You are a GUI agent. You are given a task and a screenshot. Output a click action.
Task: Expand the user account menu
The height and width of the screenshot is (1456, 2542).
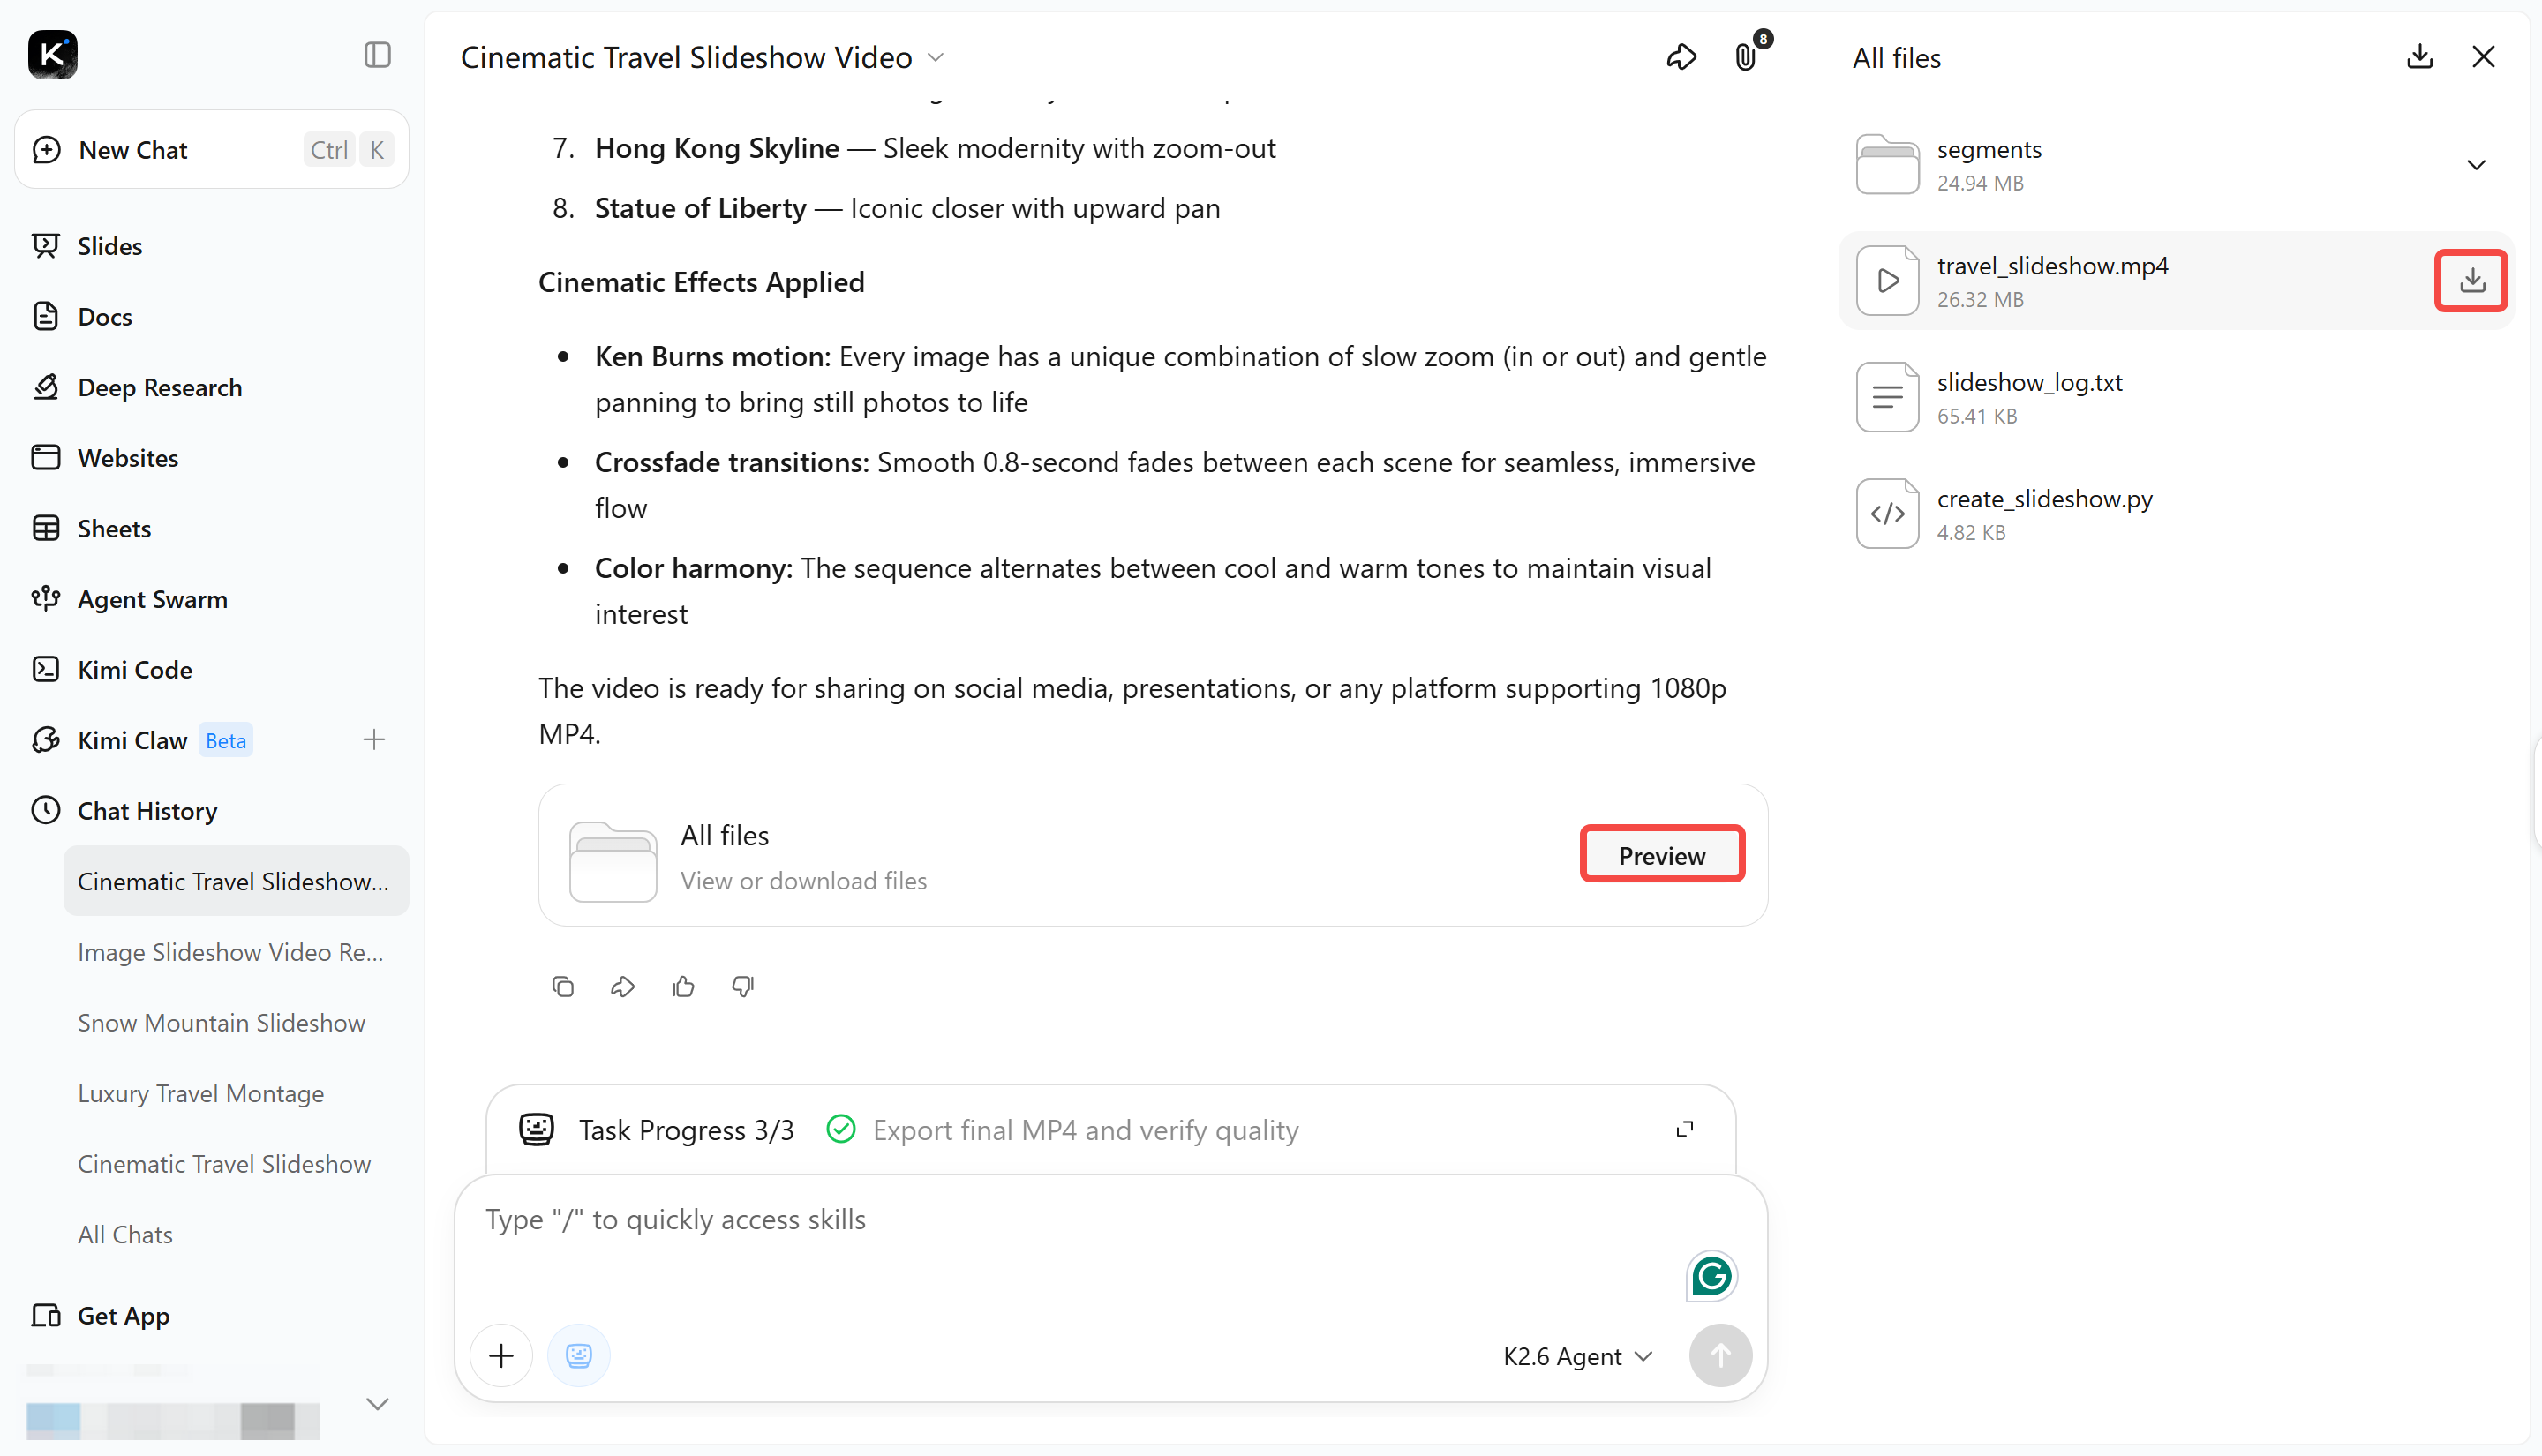point(377,1405)
